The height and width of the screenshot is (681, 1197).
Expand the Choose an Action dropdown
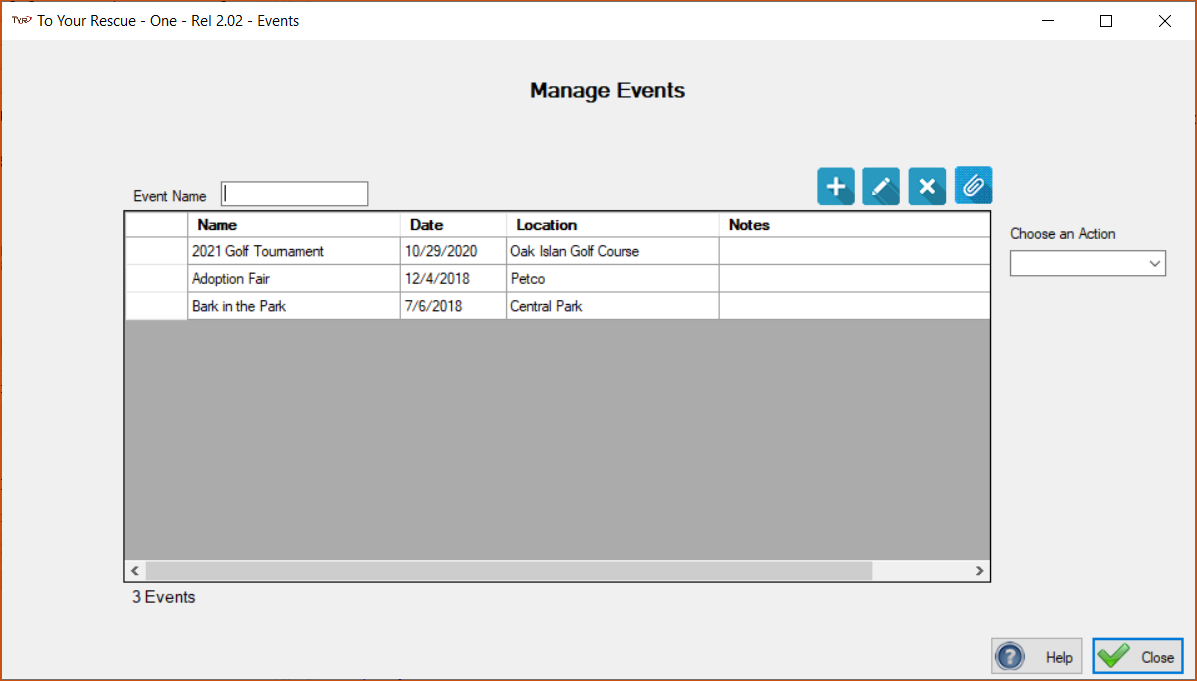(1087, 263)
